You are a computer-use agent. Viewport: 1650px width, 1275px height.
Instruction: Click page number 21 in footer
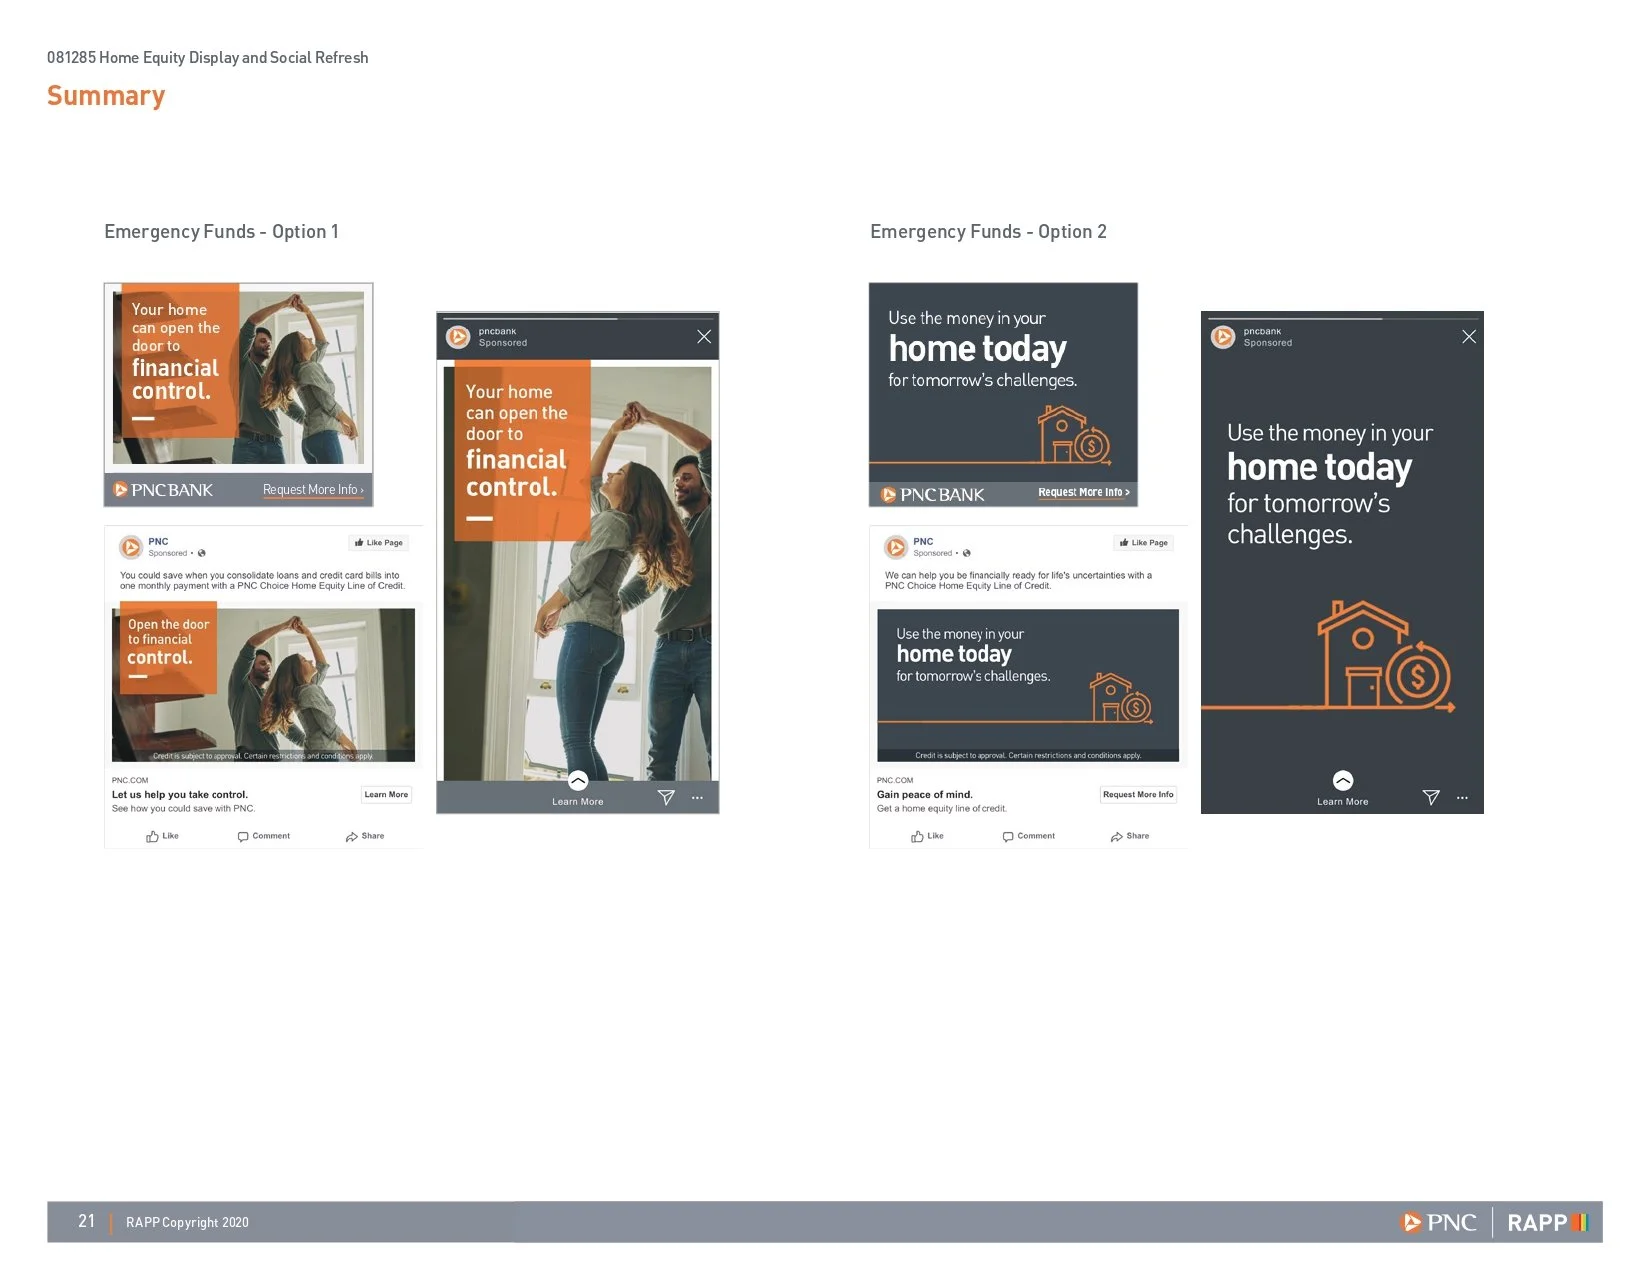(x=87, y=1221)
